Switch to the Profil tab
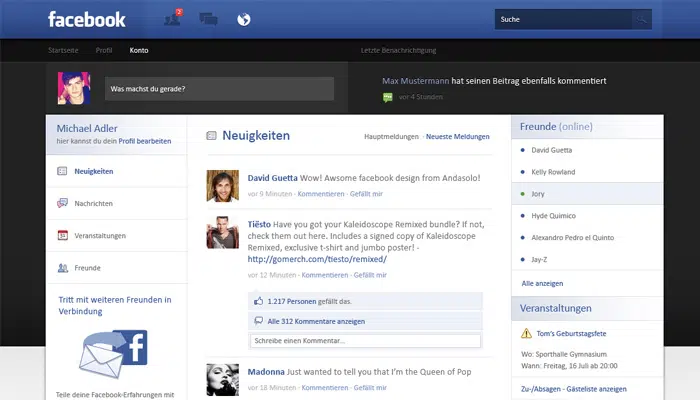Image resolution: width=700 pixels, height=400 pixels. coord(104,50)
